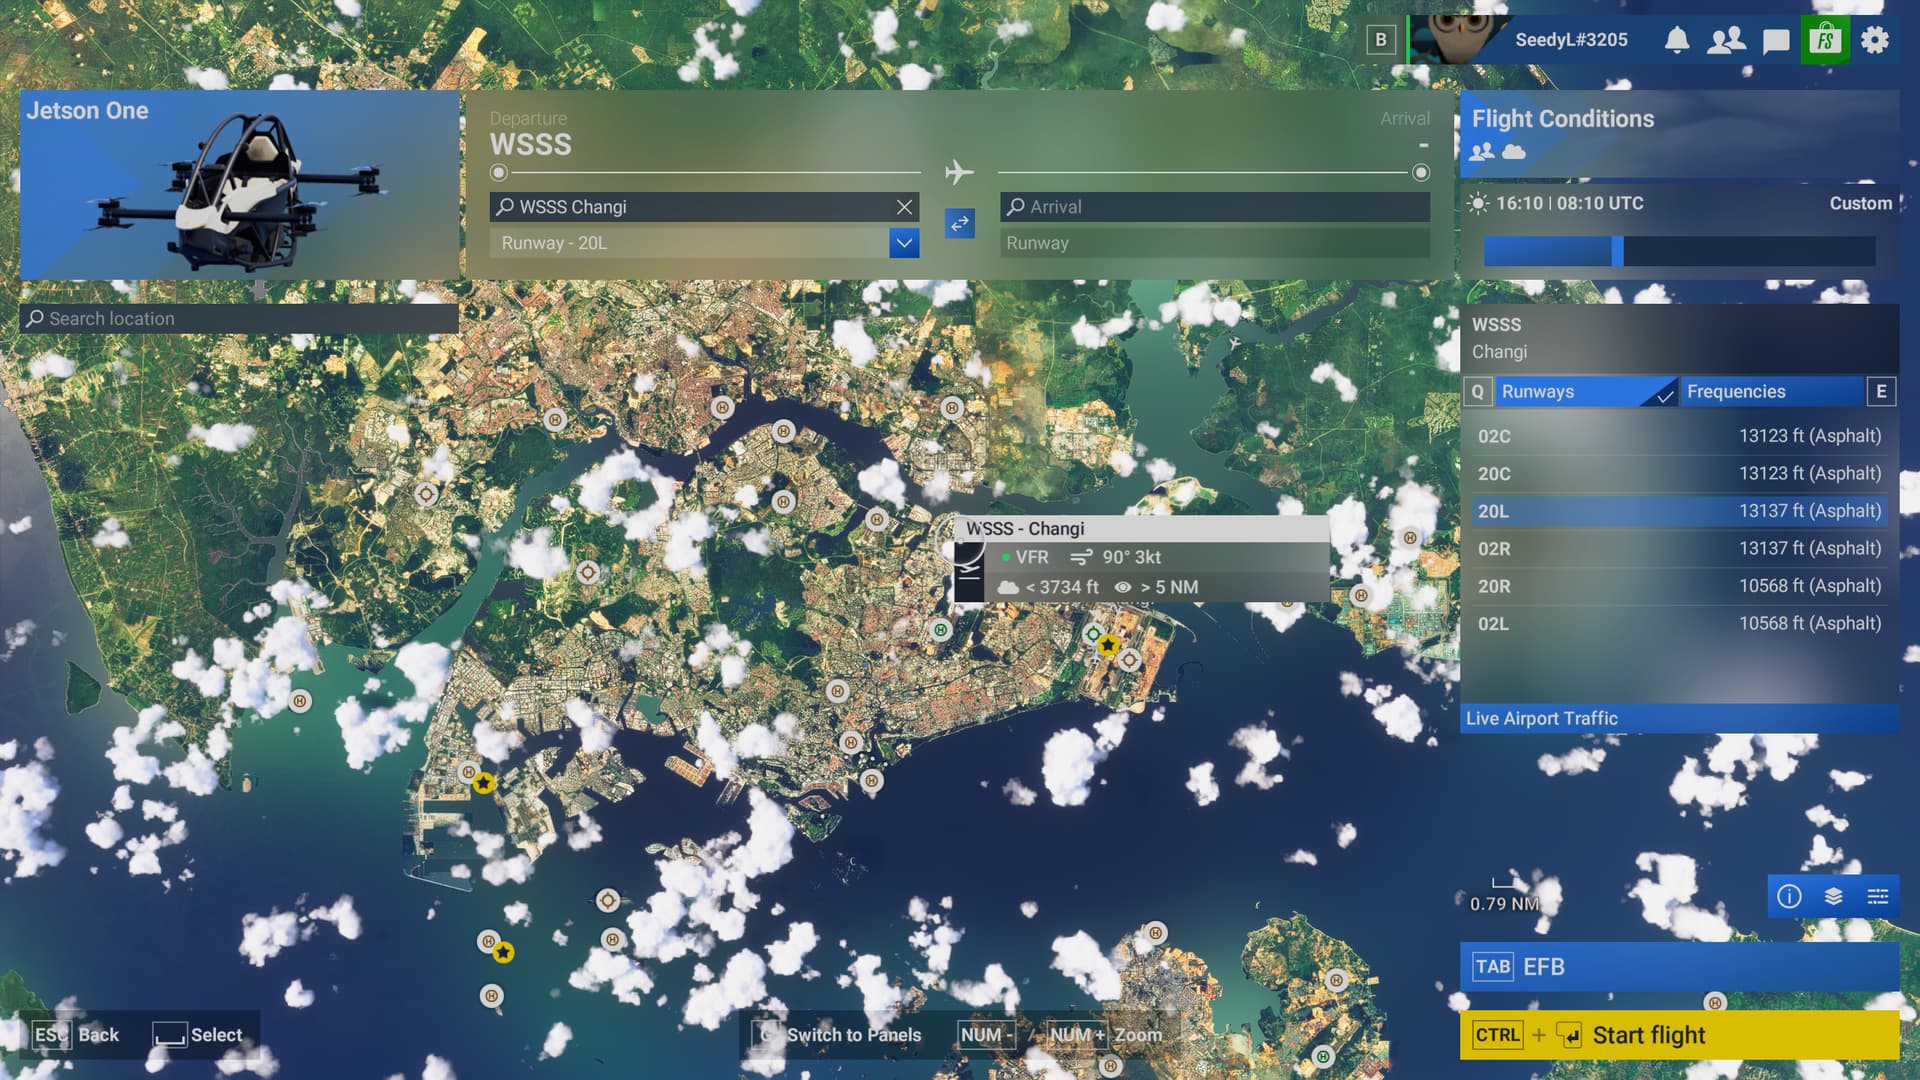Expand the Runway - 20L dropdown

(903, 243)
